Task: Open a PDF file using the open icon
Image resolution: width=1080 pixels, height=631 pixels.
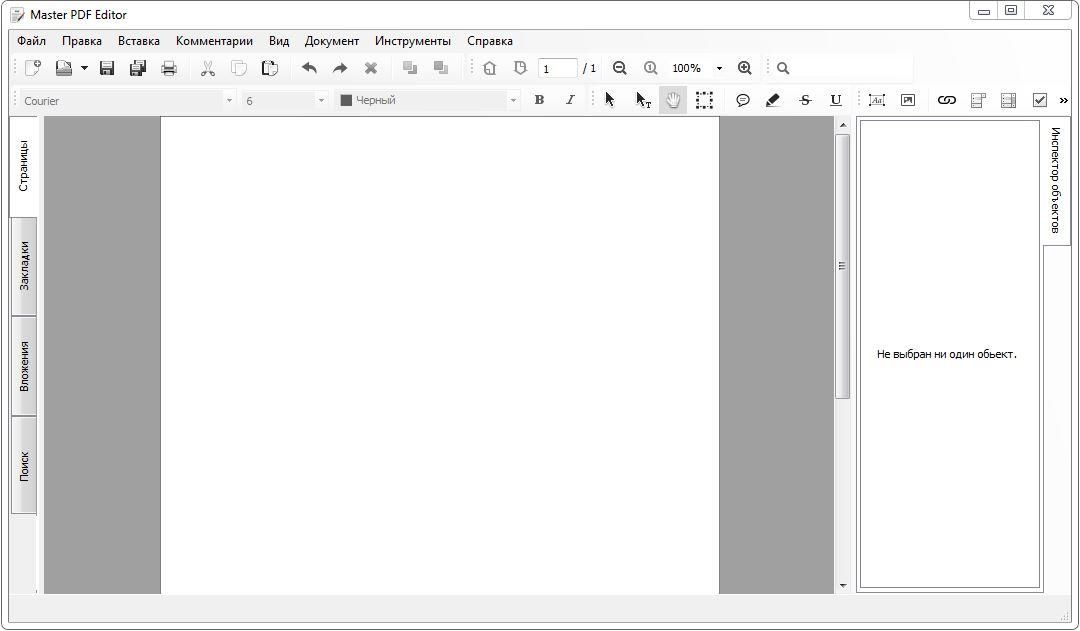Action: point(64,68)
